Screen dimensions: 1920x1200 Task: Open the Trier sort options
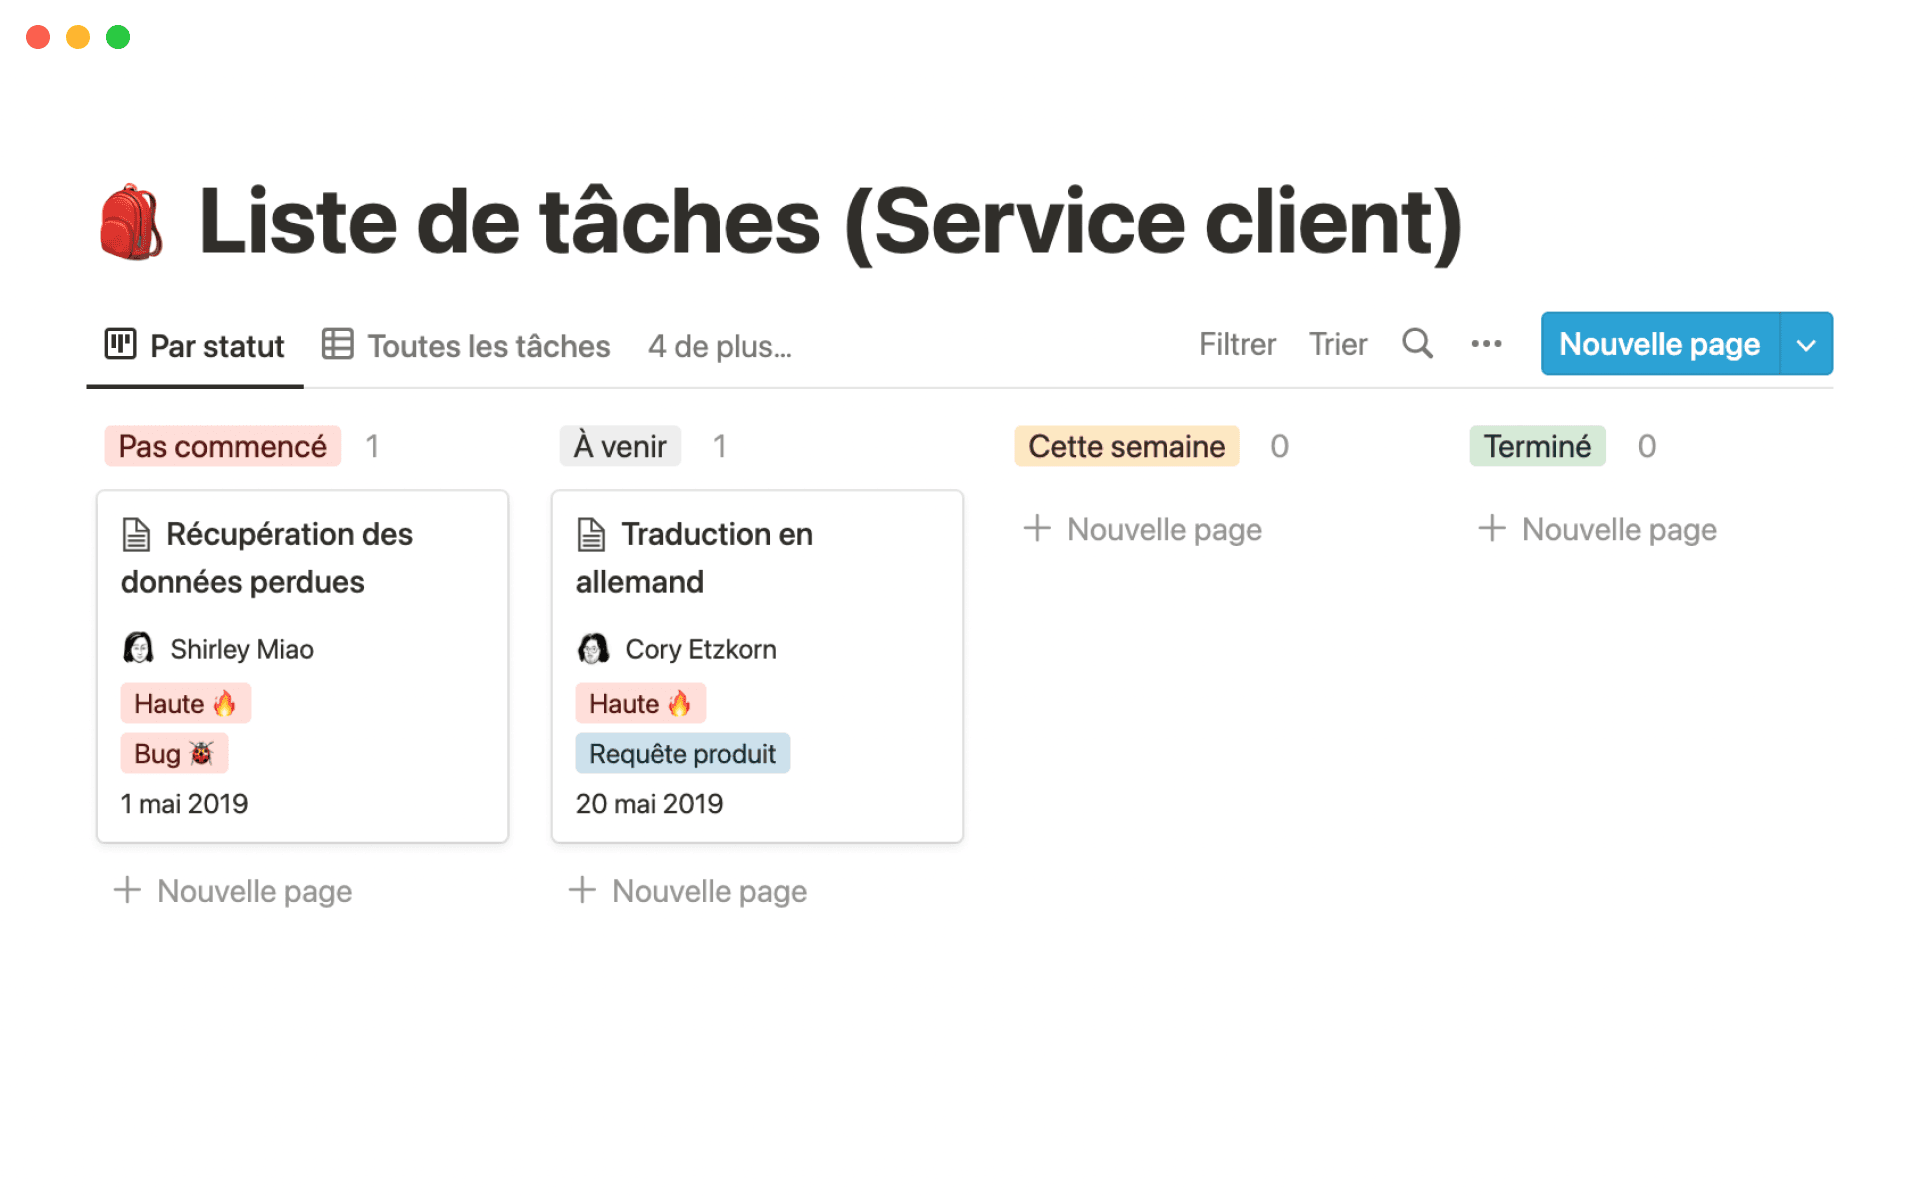click(1337, 344)
